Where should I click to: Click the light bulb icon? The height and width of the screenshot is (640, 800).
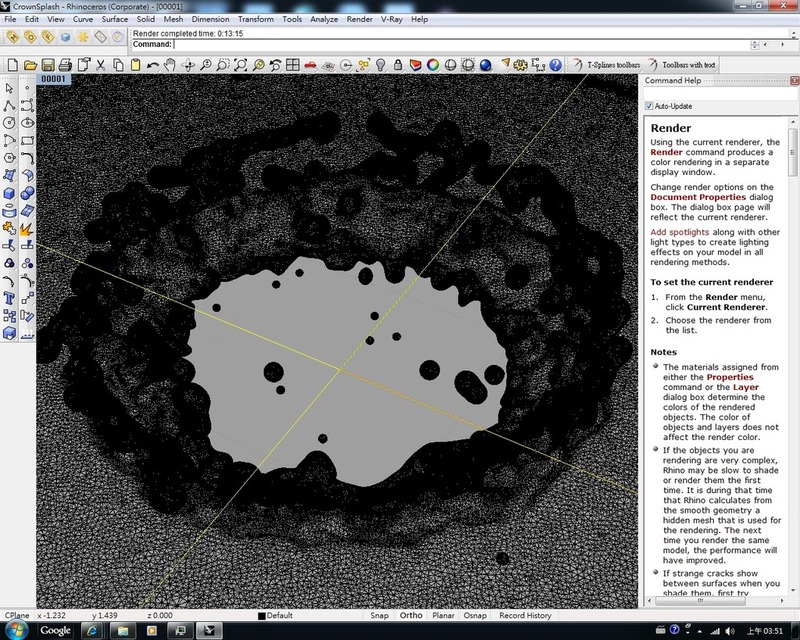click(x=380, y=65)
